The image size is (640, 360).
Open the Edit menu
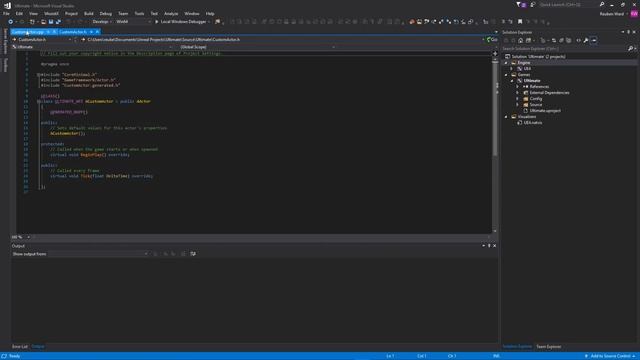19,13
